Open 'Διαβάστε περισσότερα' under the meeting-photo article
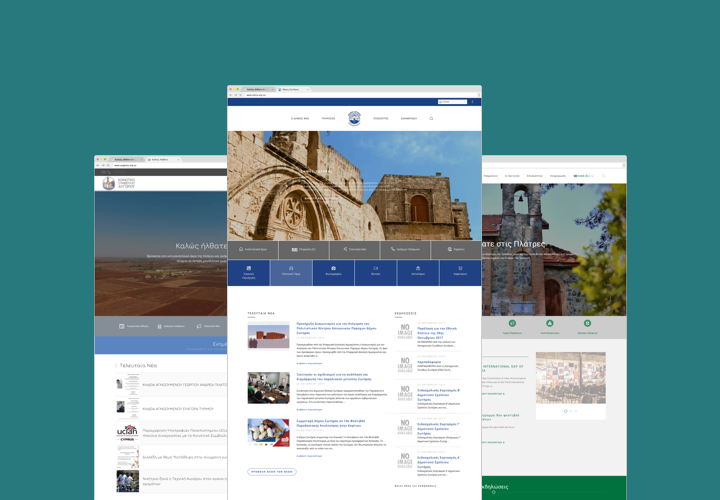The width and height of the screenshot is (720, 500). pos(309,409)
